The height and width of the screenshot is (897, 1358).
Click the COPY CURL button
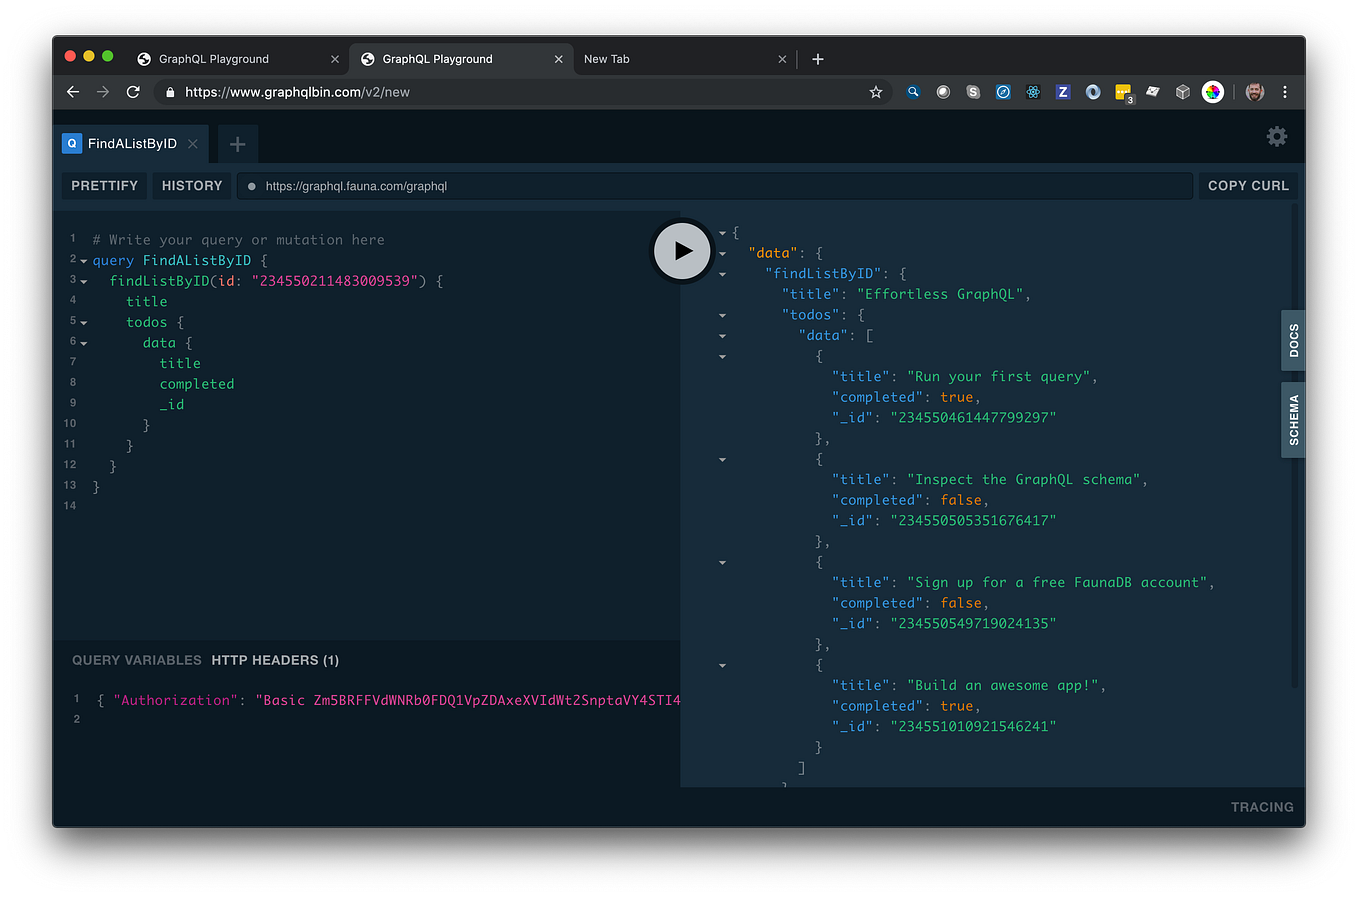click(x=1247, y=185)
